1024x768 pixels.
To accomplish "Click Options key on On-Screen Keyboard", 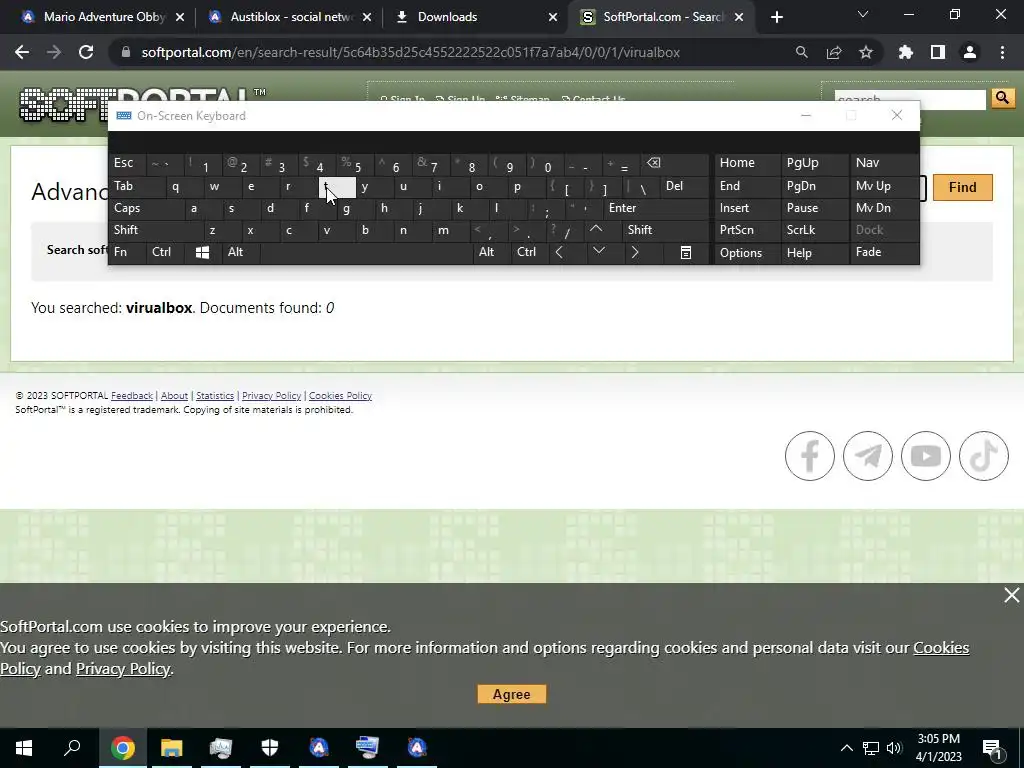I will pos(748,253).
